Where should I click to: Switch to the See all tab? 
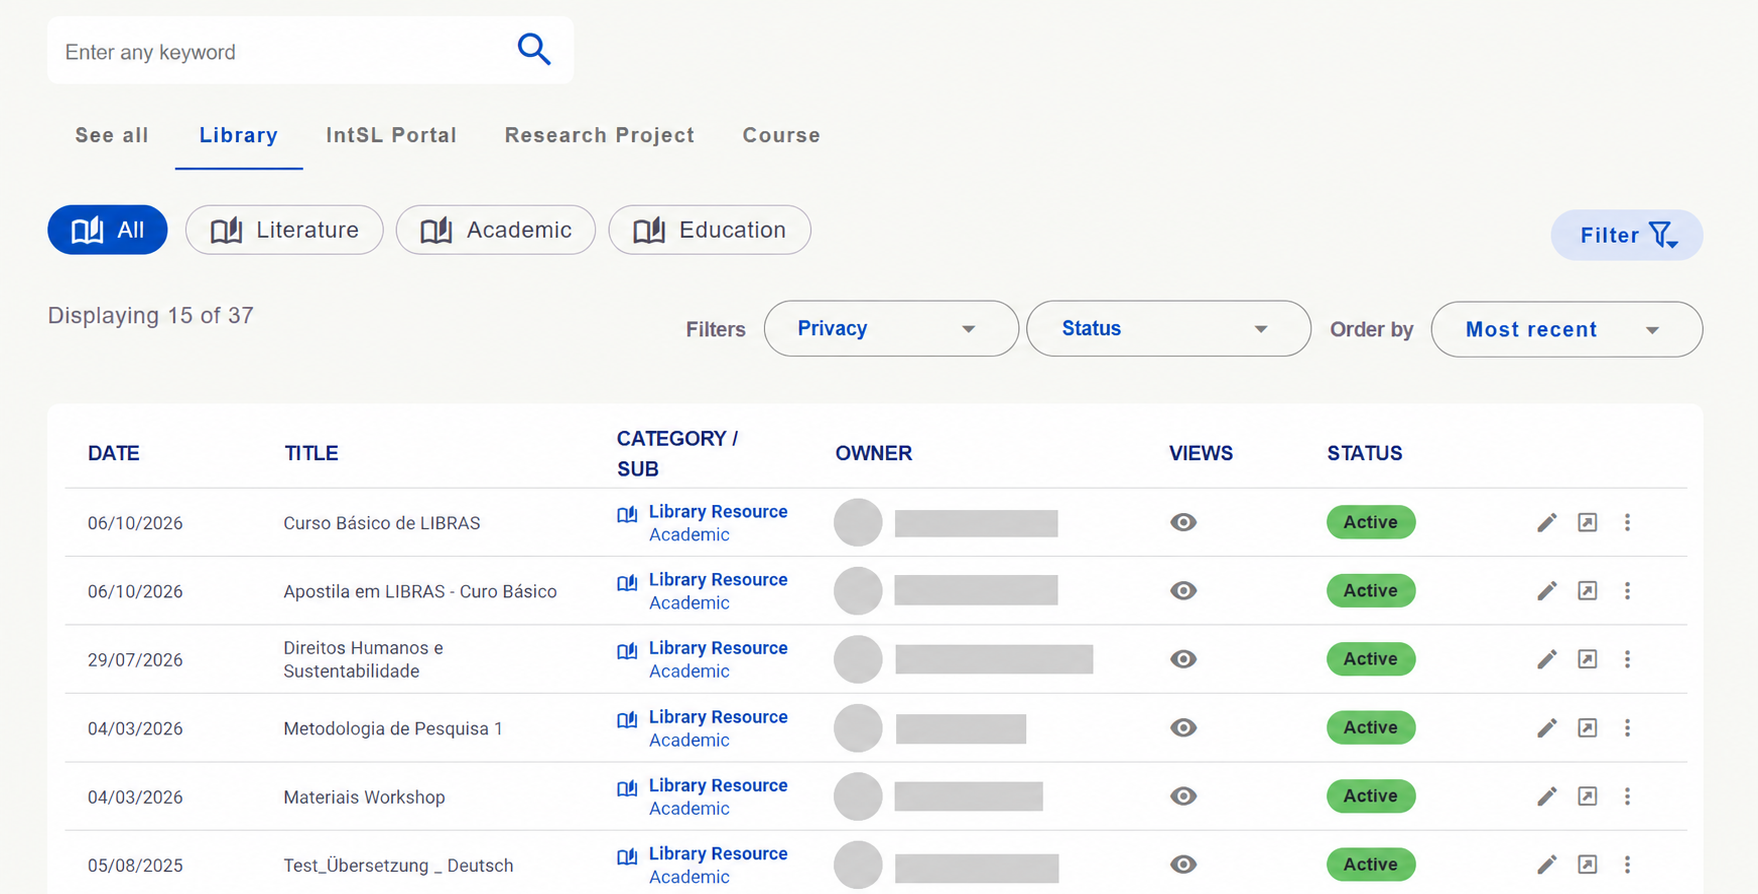112,135
